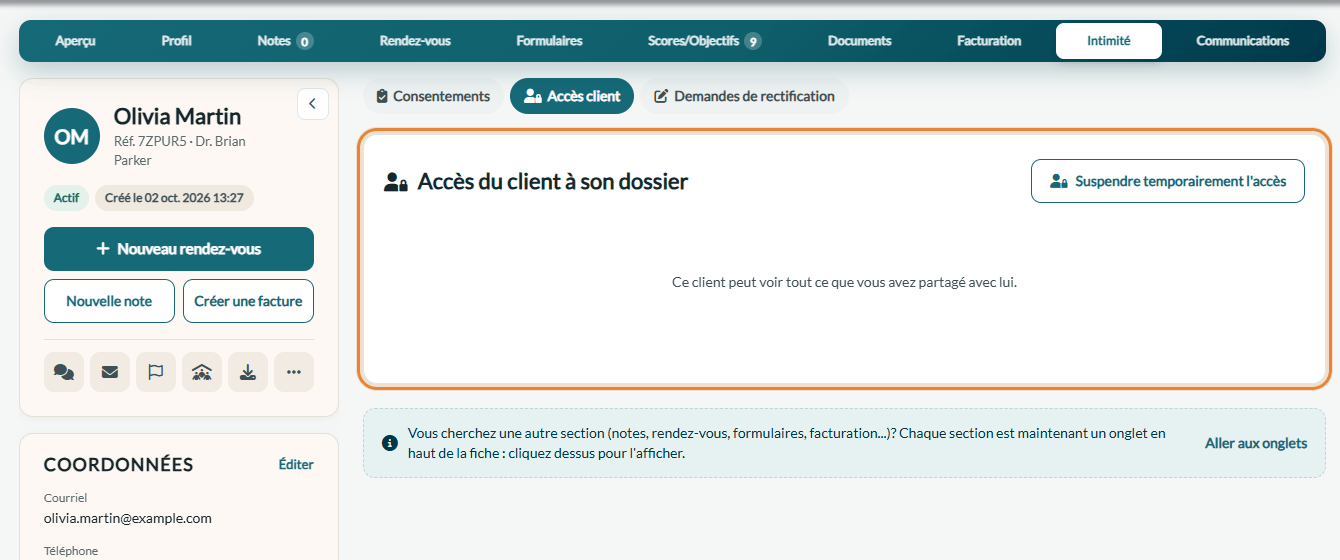Click the COORDONNÉES section heading
The image size is (1340, 560).
(x=118, y=464)
